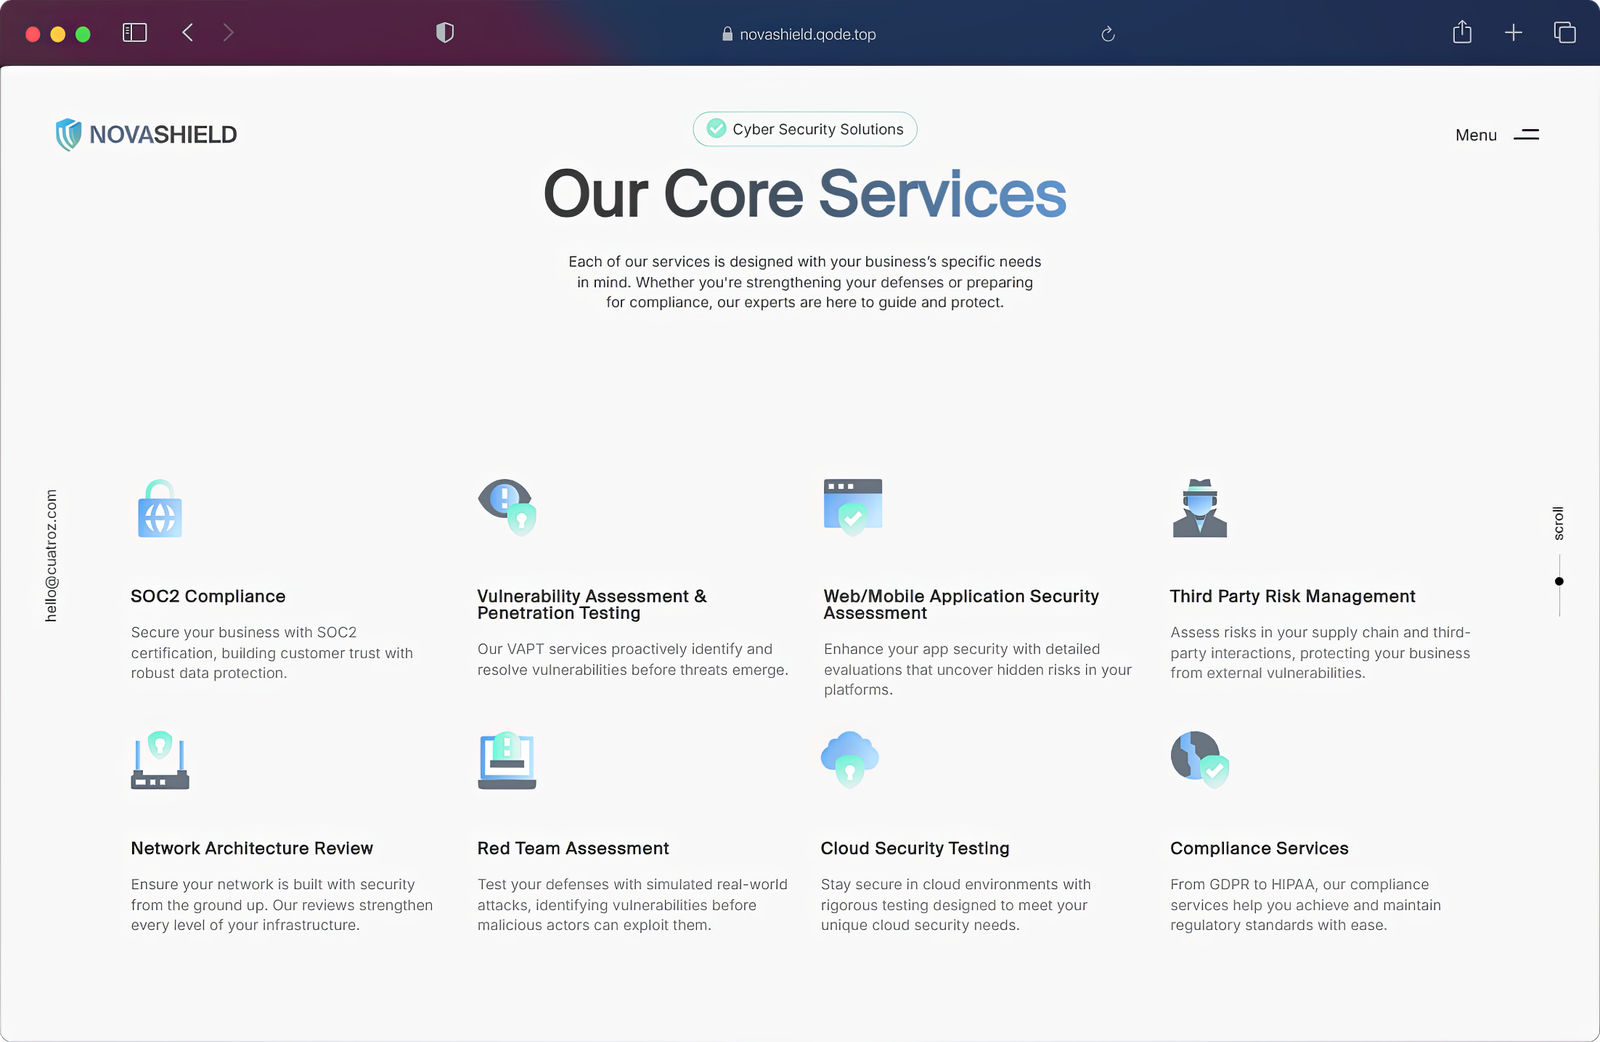The height and width of the screenshot is (1042, 1600).
Task: Click the Third Party Risk spy icon
Action: click(x=1199, y=508)
